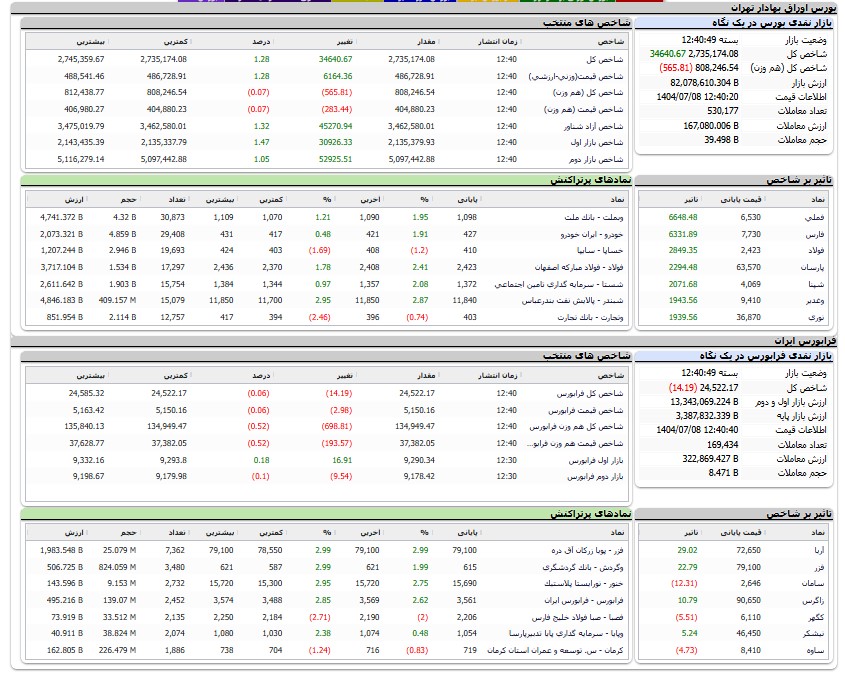The height and width of the screenshot is (681, 845).
Task: Select the خنور - نورایستا پلاستیک symbol
Action: tap(579, 583)
